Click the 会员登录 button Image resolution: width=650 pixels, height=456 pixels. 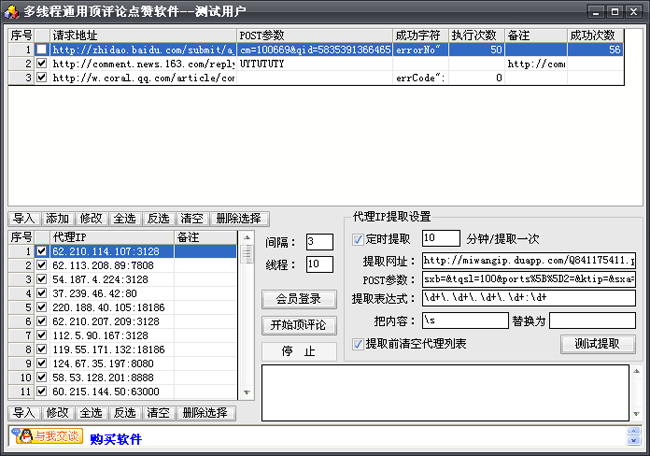(299, 299)
